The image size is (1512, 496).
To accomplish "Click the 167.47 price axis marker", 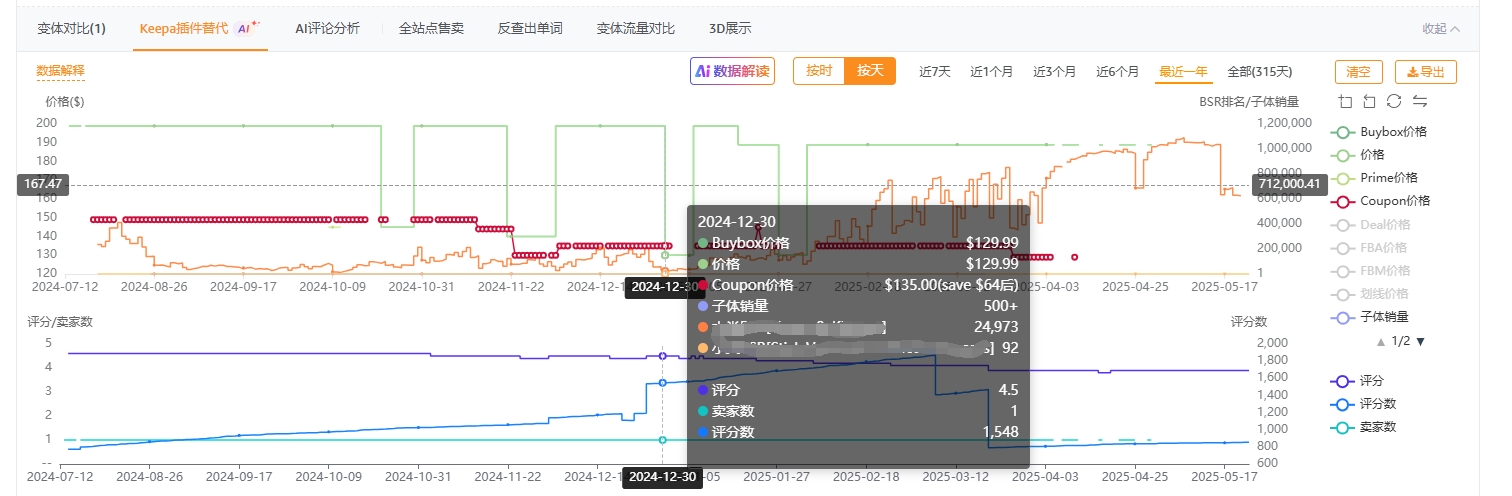I will tap(41, 184).
